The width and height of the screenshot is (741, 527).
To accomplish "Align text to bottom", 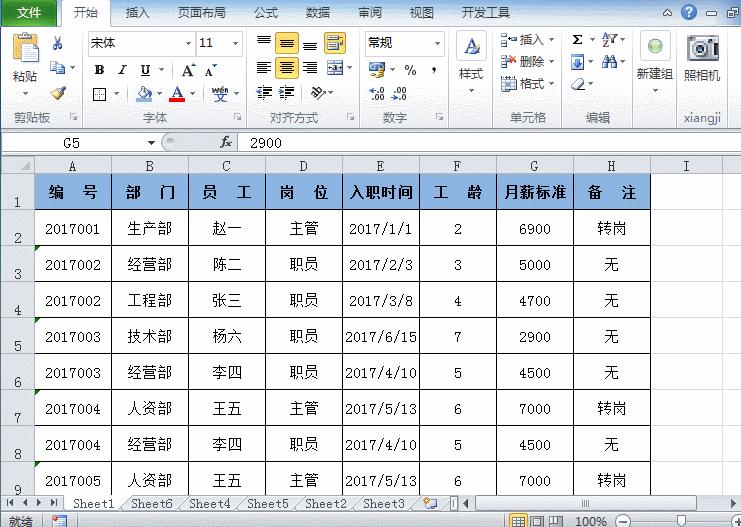I will [x=310, y=43].
